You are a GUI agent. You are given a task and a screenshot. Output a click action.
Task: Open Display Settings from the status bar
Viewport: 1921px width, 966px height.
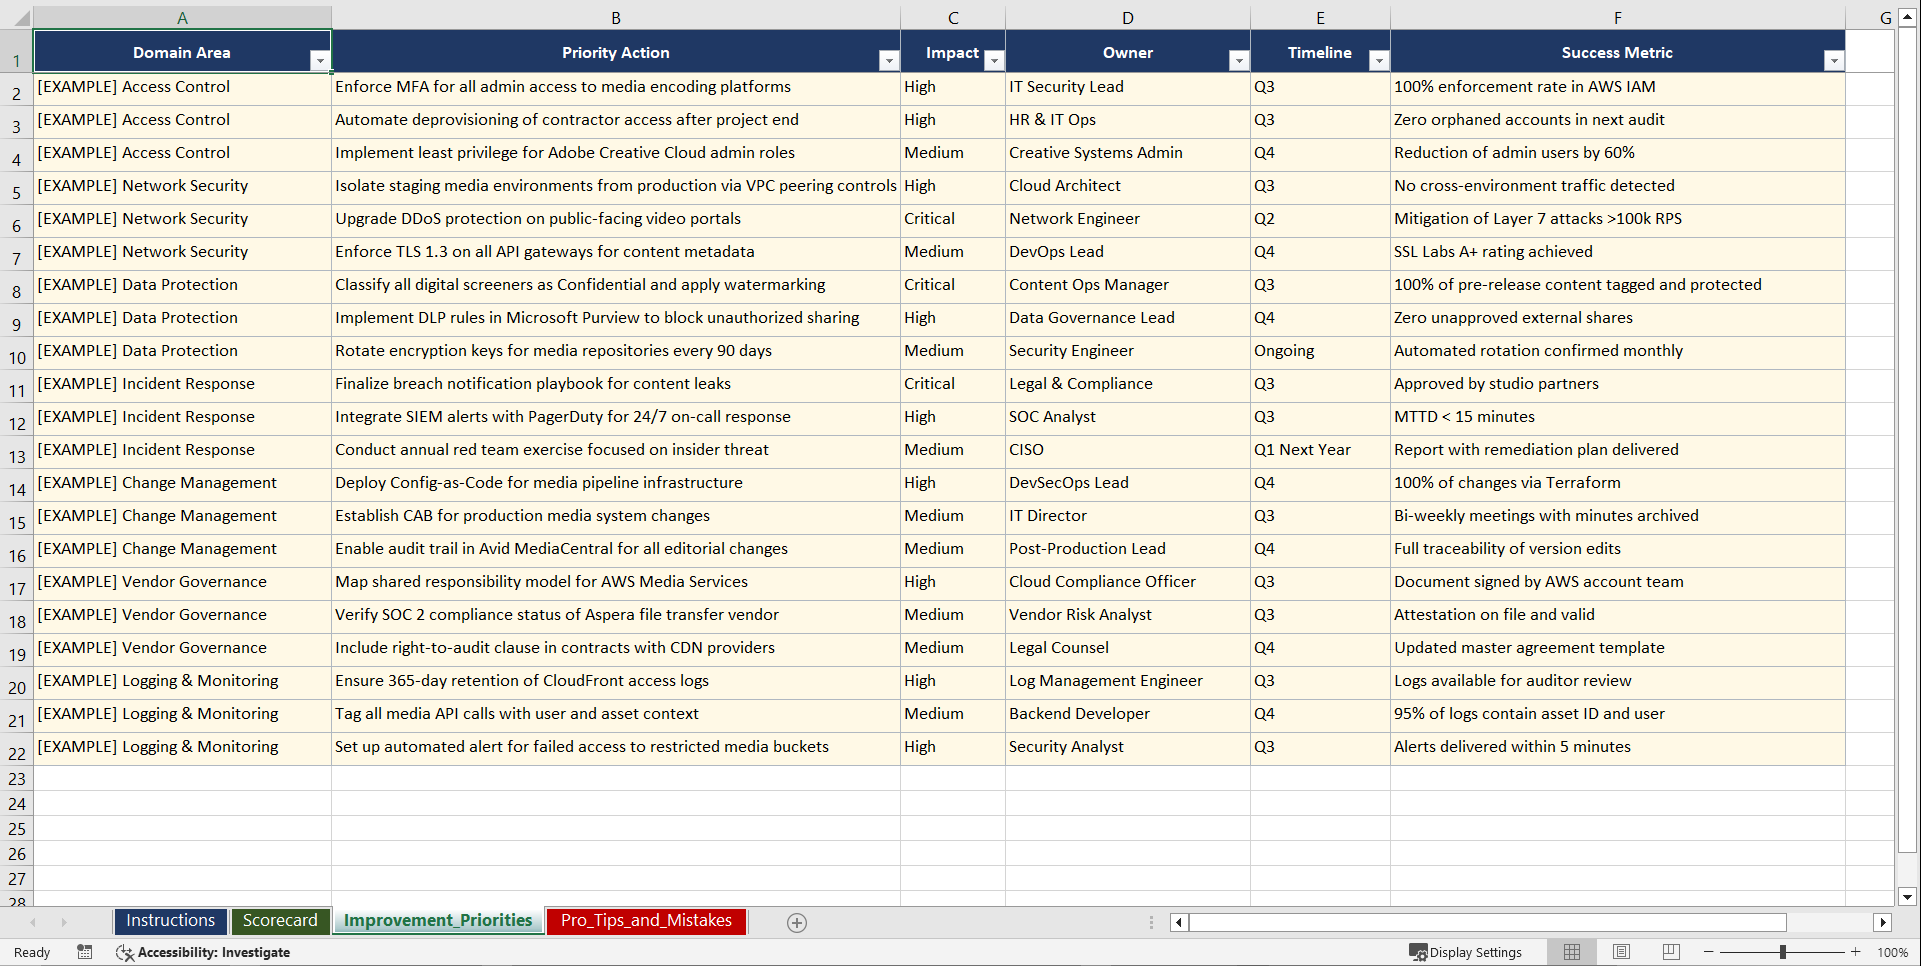coord(1466,952)
